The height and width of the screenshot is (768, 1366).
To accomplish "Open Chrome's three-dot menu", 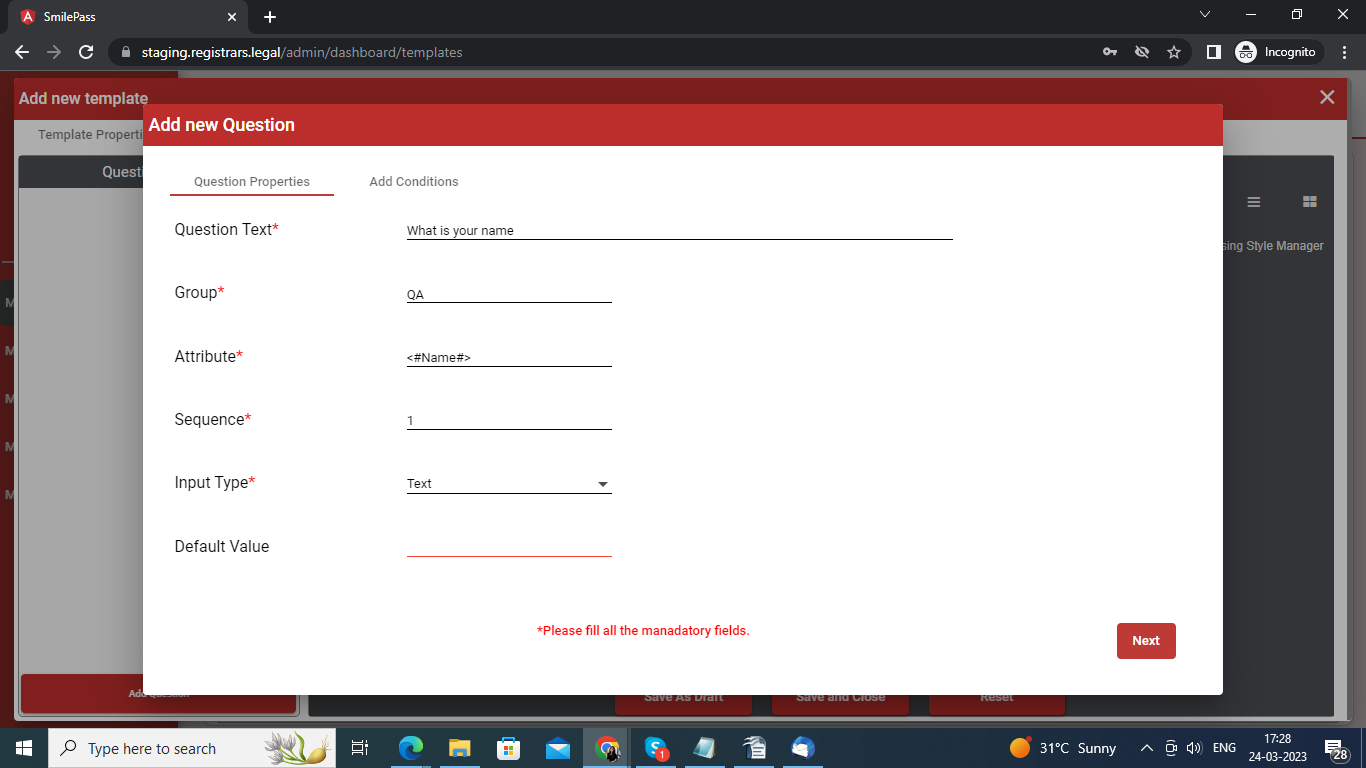I will (1345, 52).
